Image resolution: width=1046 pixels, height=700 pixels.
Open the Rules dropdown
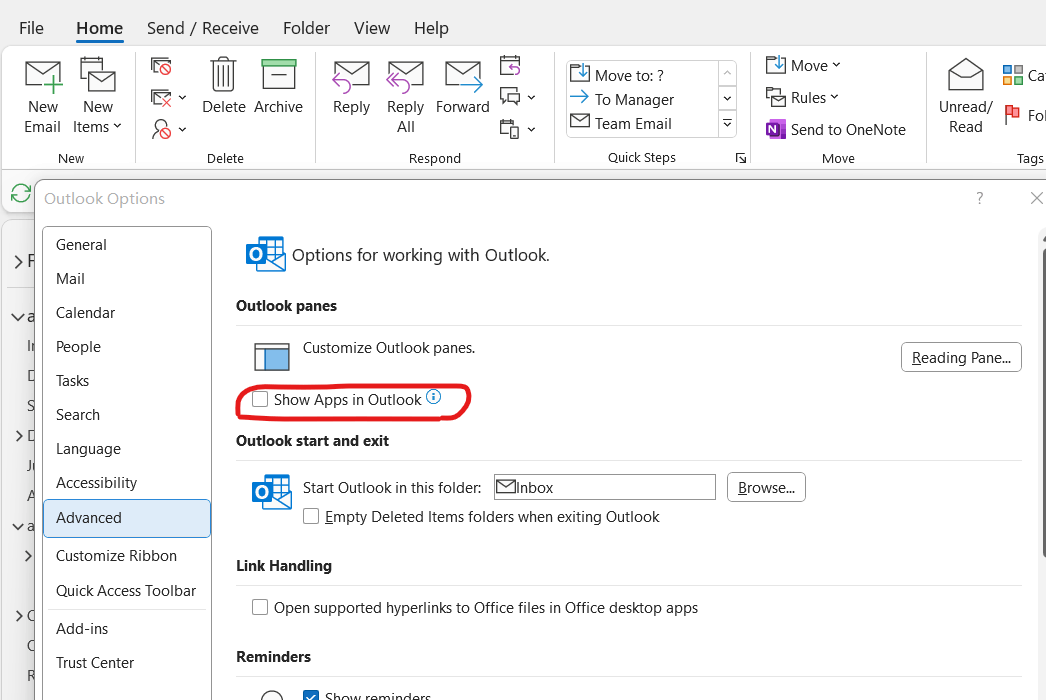802,97
